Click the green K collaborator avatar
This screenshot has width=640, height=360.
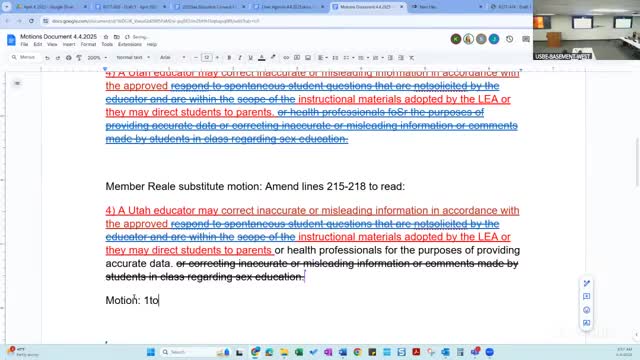(x=456, y=39)
